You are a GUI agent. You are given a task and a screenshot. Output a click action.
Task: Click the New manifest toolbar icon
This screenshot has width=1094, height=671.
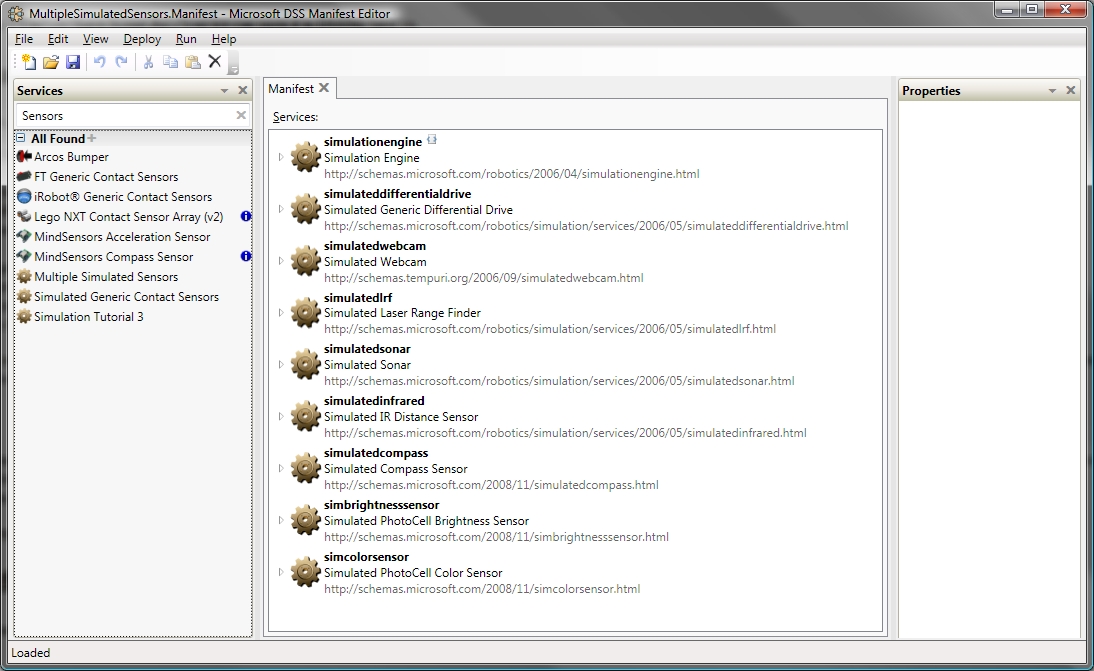point(29,62)
